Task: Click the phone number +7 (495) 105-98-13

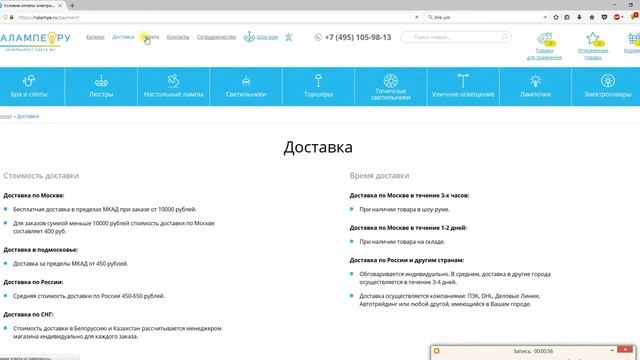Action: [x=358, y=37]
